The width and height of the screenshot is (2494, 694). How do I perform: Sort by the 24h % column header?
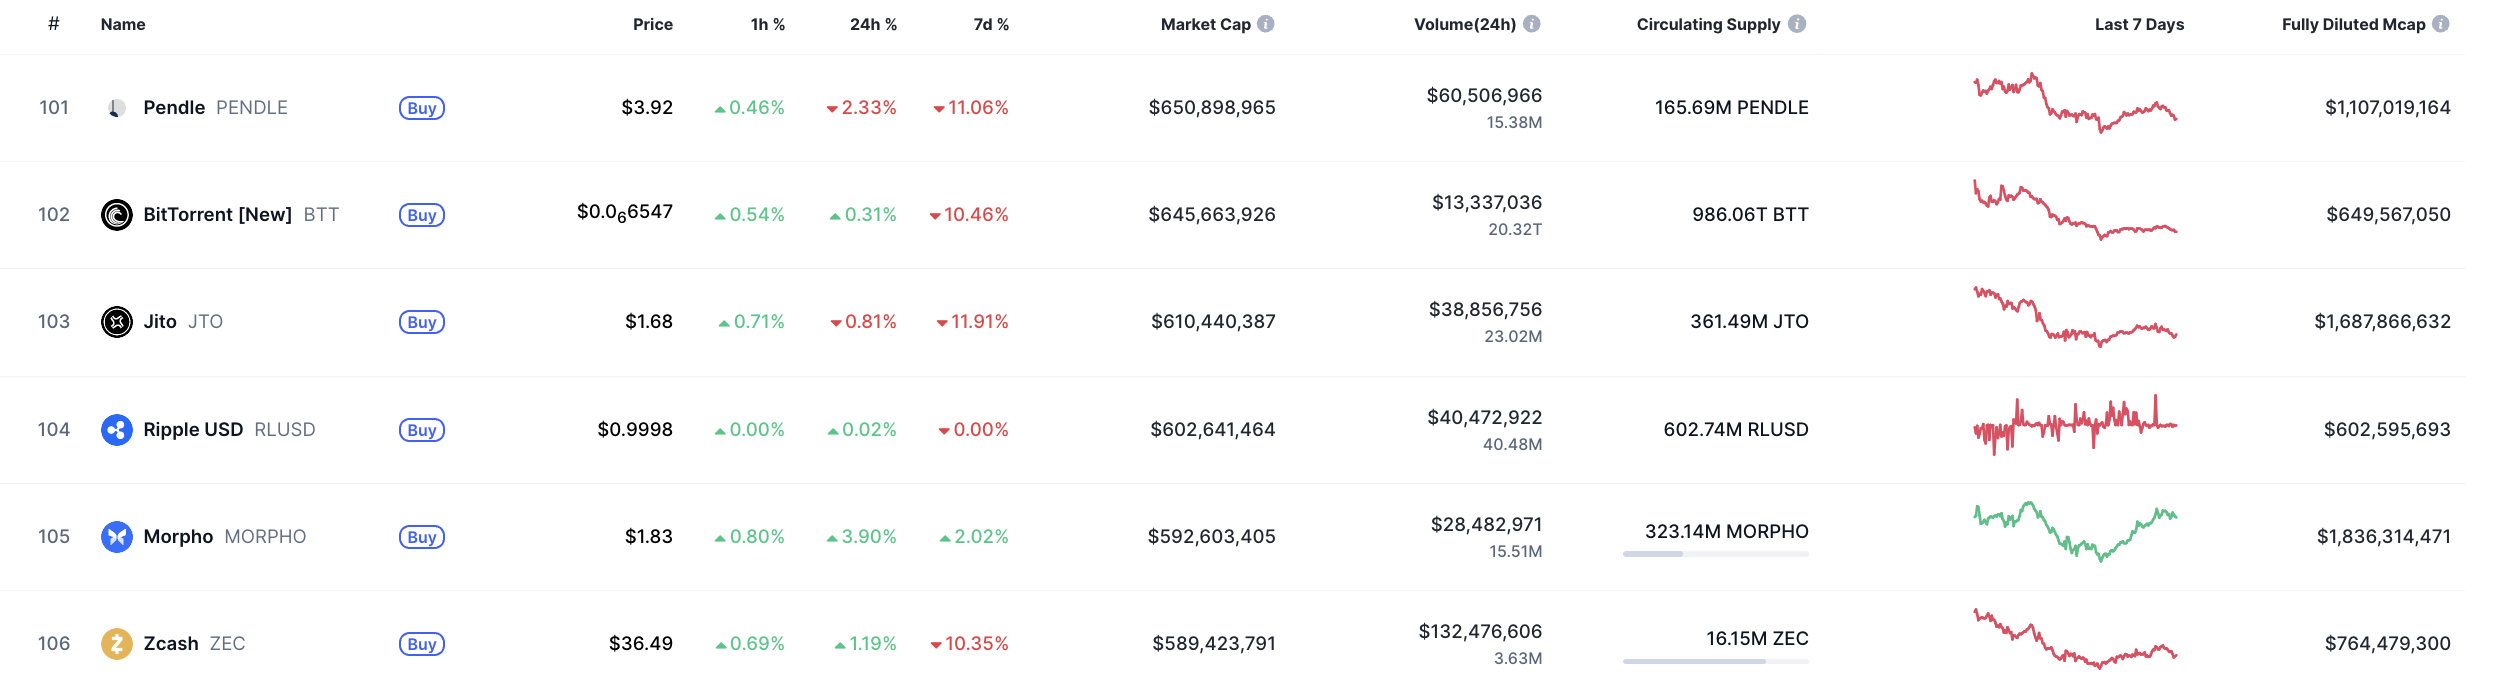point(873,24)
